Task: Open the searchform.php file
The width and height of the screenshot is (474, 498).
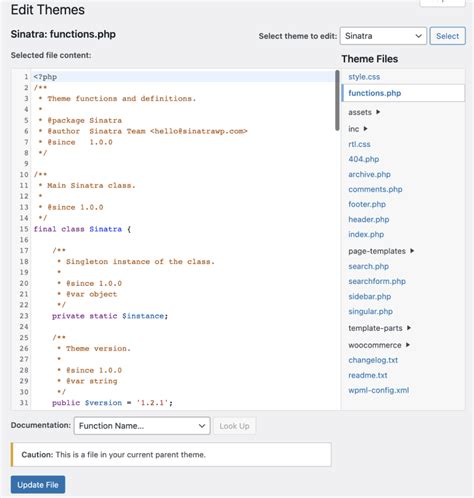Action: [377, 281]
